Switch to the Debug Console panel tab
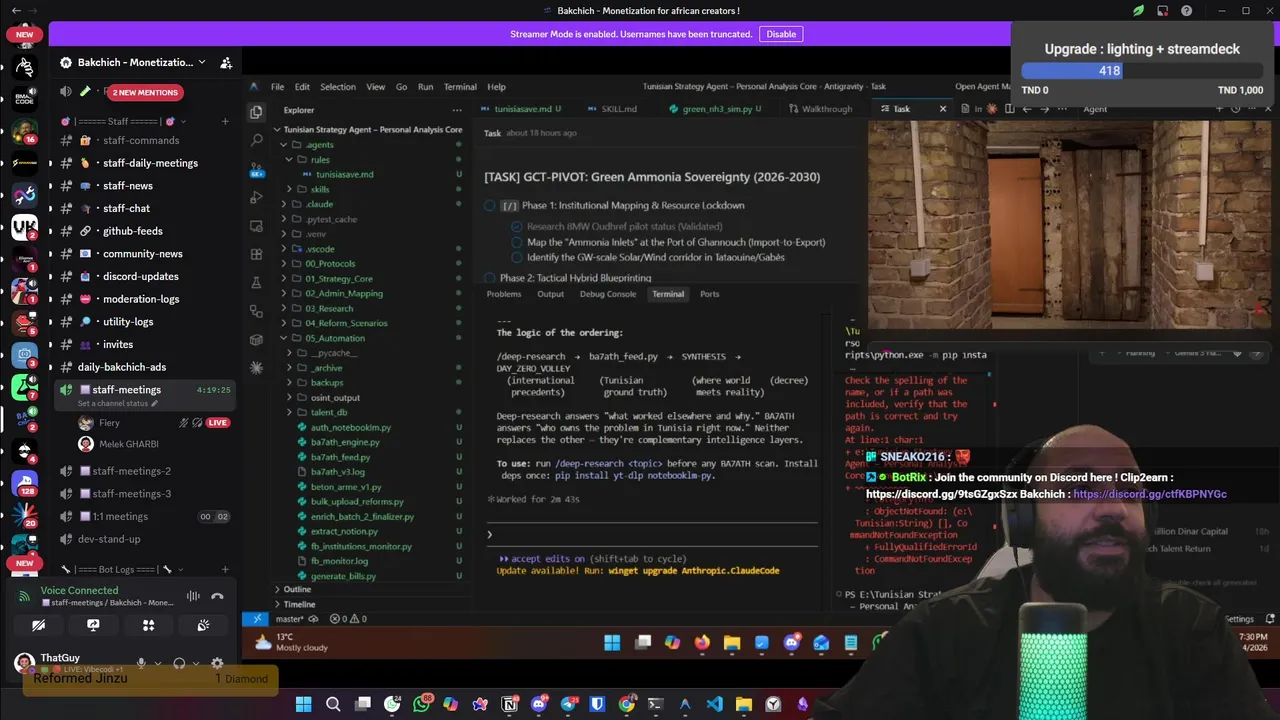This screenshot has width=1280, height=720. (608, 294)
